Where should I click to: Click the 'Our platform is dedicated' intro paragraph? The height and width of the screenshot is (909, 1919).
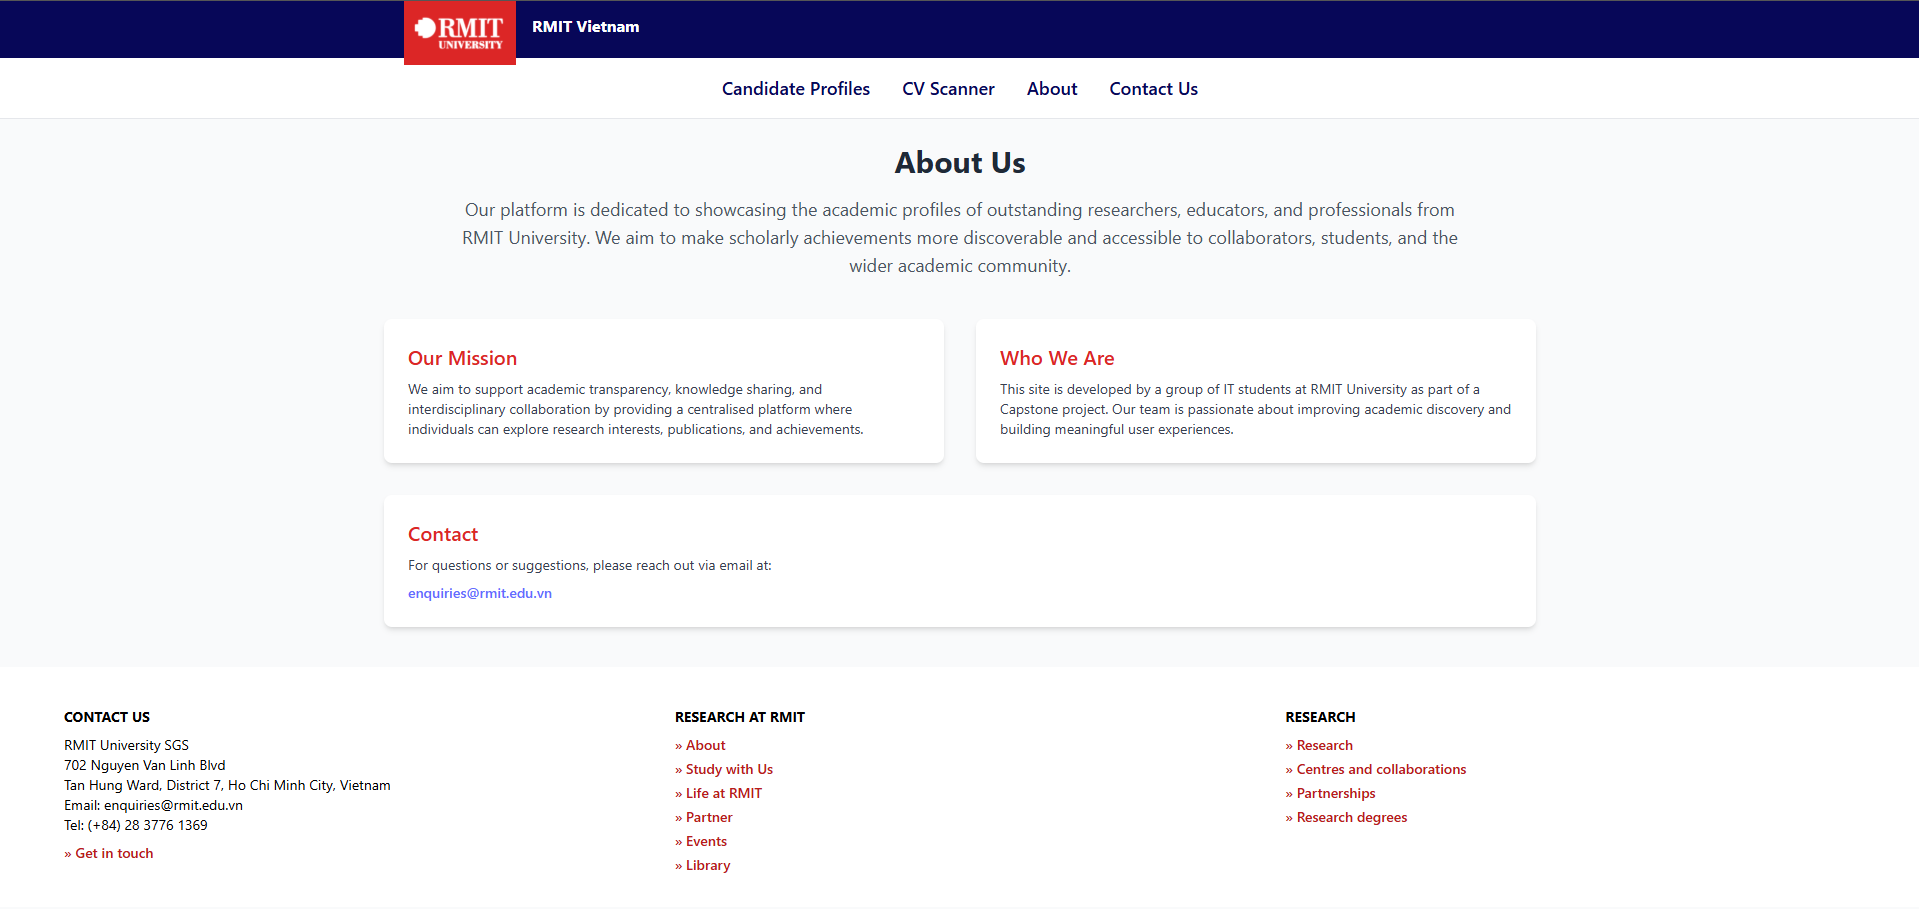(x=960, y=238)
